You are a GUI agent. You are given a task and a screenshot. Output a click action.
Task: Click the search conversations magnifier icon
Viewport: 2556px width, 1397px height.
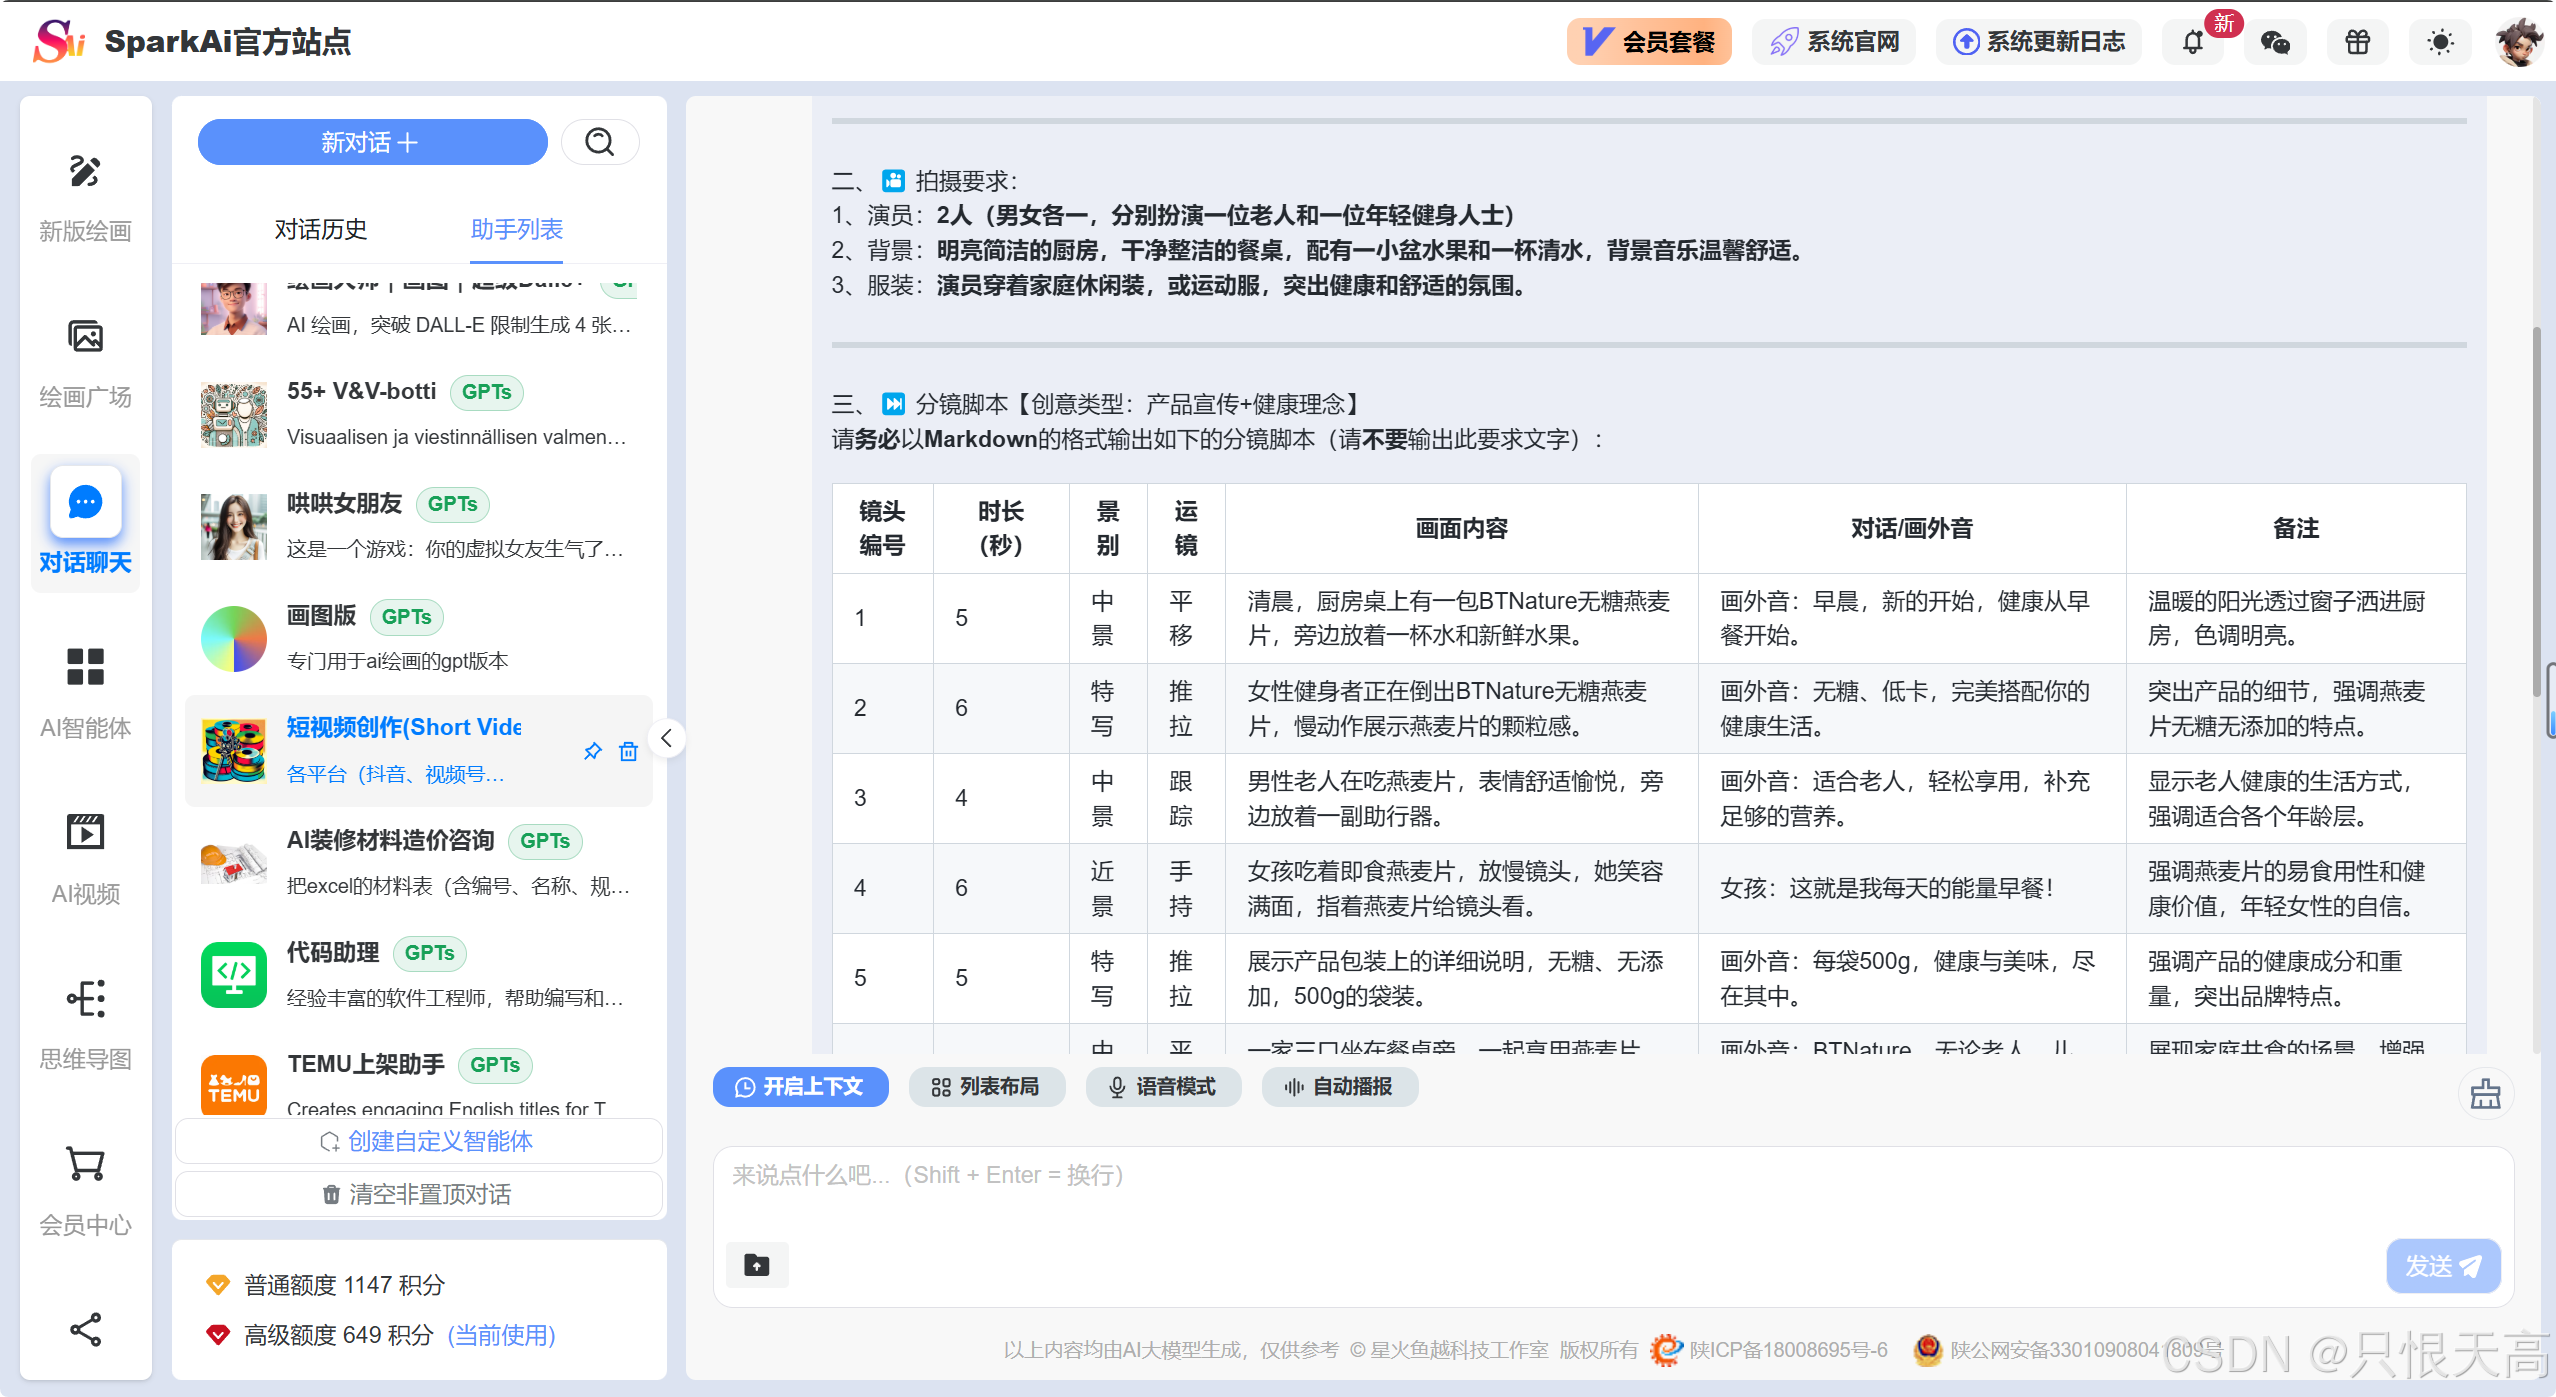600,142
